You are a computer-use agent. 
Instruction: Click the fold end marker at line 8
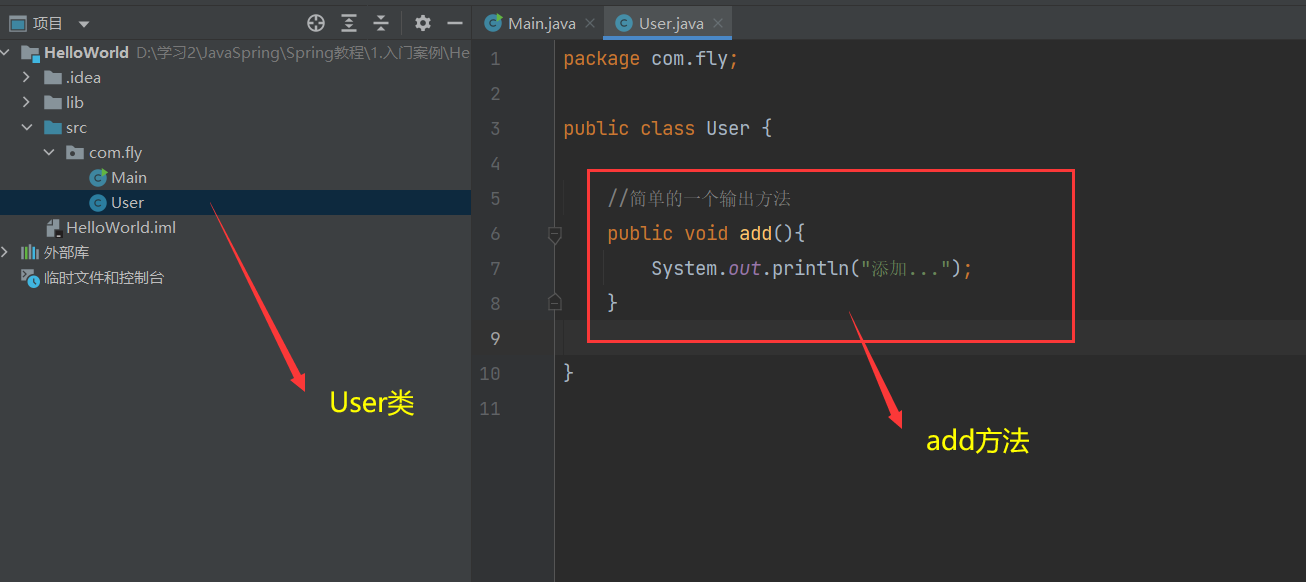tap(555, 302)
